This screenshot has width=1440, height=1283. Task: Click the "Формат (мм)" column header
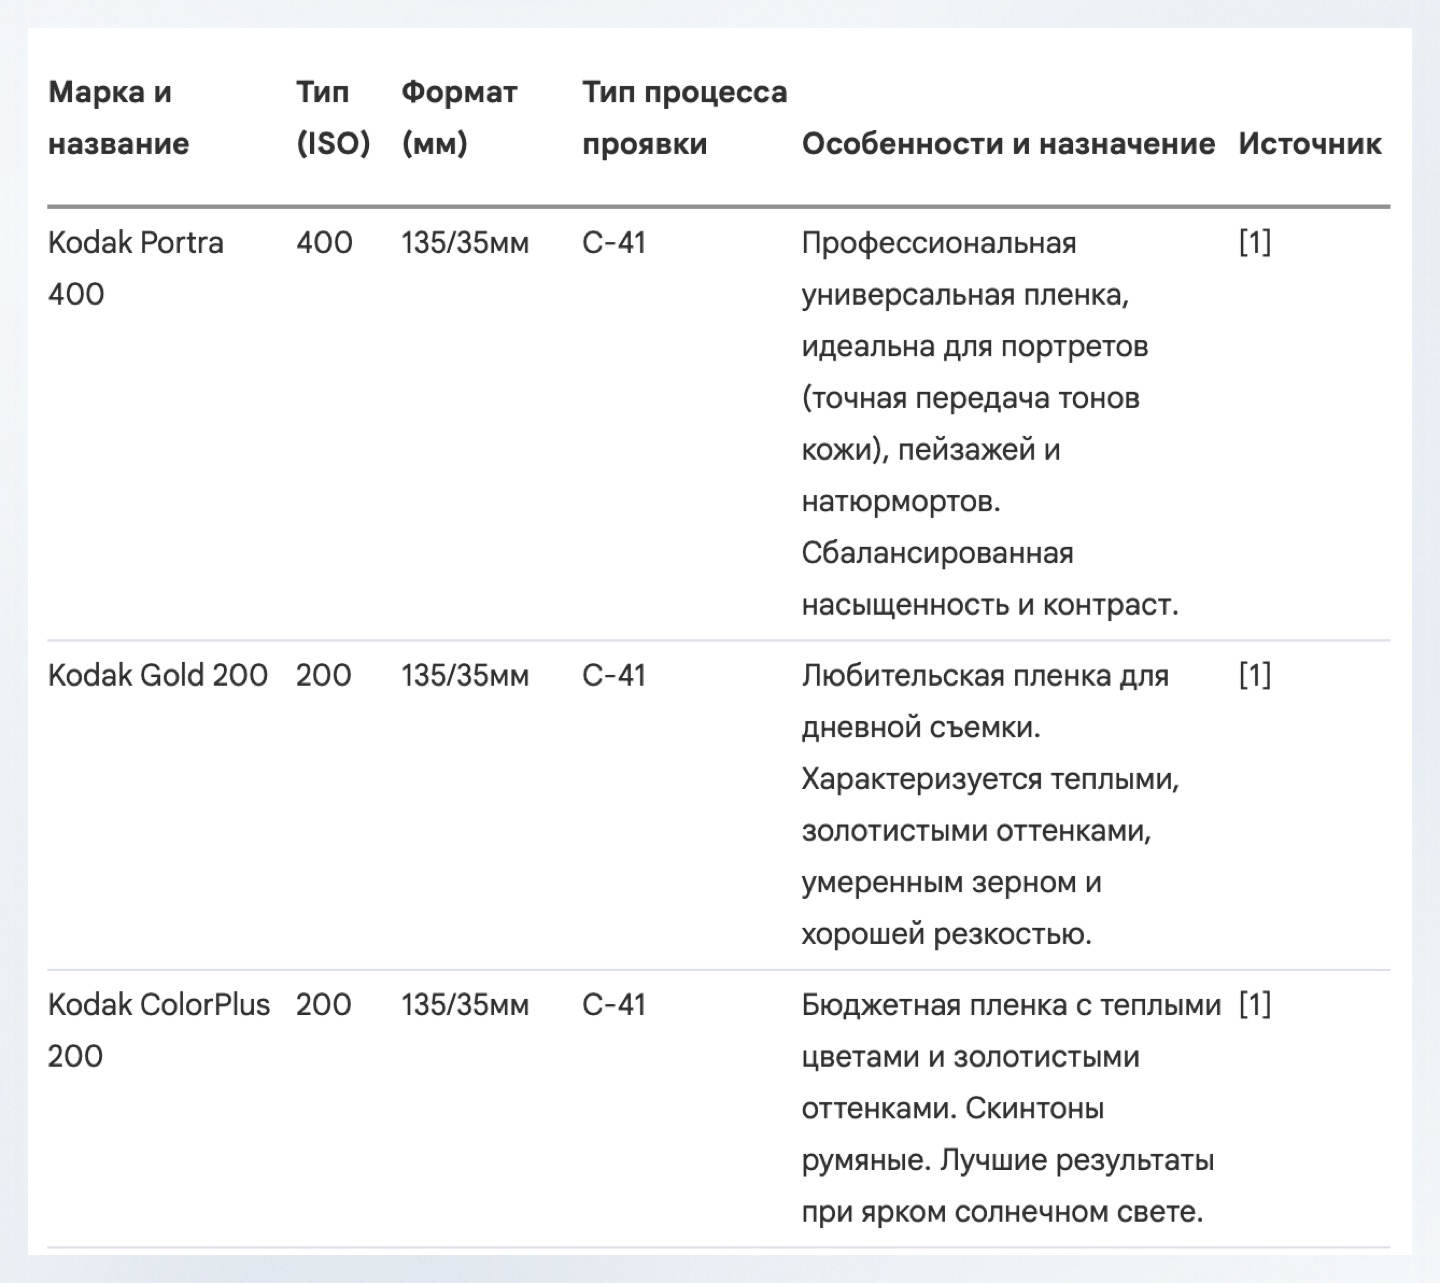point(459,118)
